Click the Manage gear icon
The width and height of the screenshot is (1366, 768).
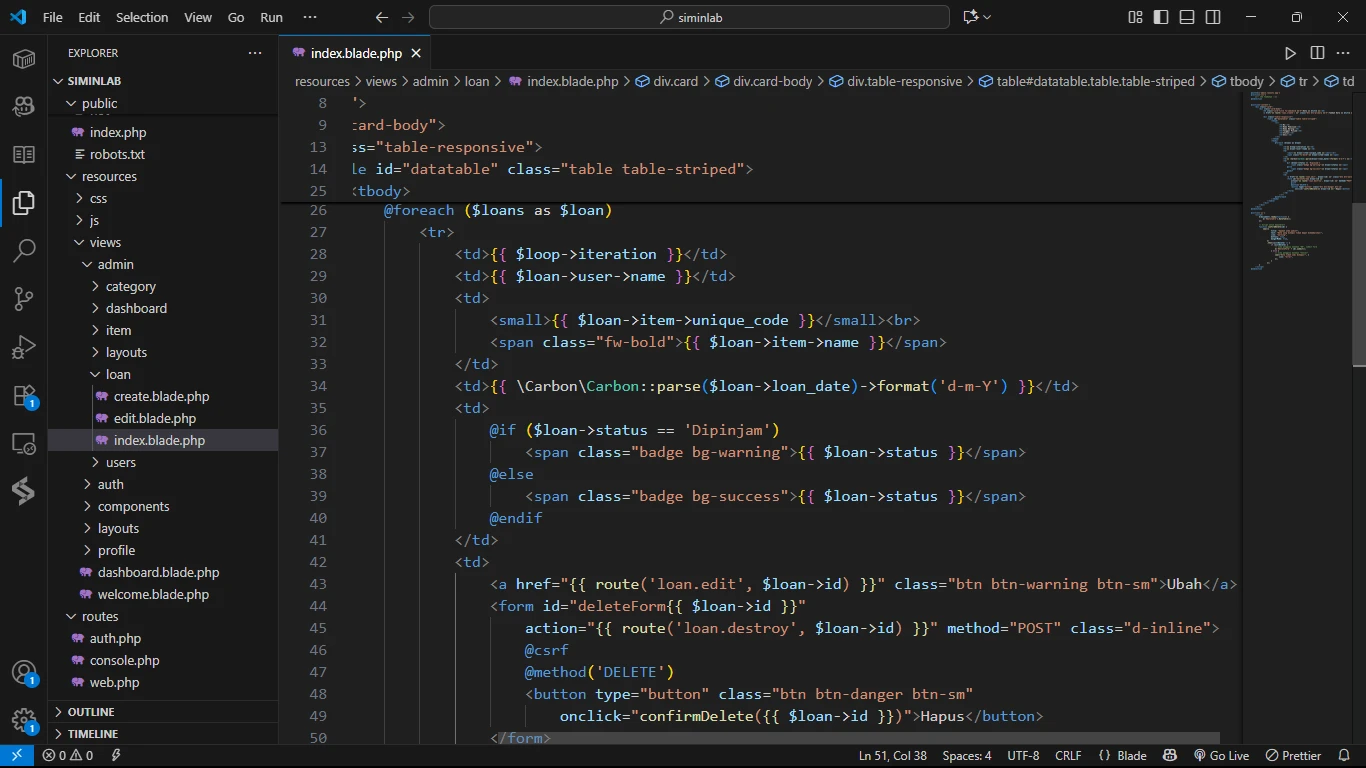coord(24,720)
